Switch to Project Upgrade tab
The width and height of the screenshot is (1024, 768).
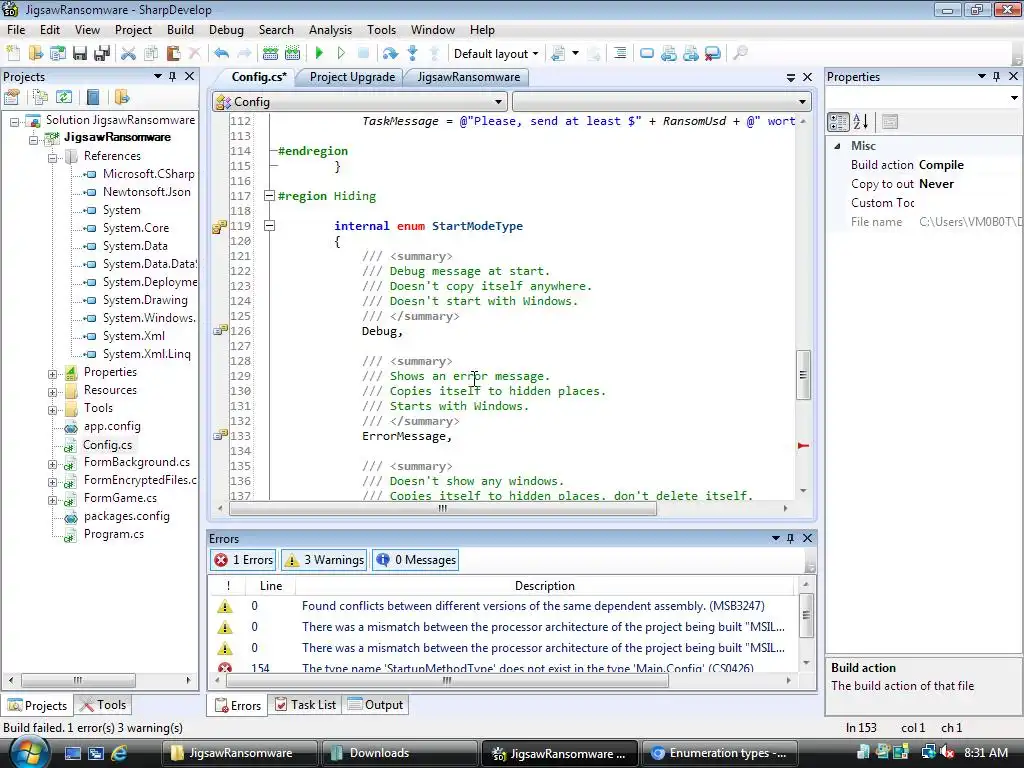(x=352, y=77)
